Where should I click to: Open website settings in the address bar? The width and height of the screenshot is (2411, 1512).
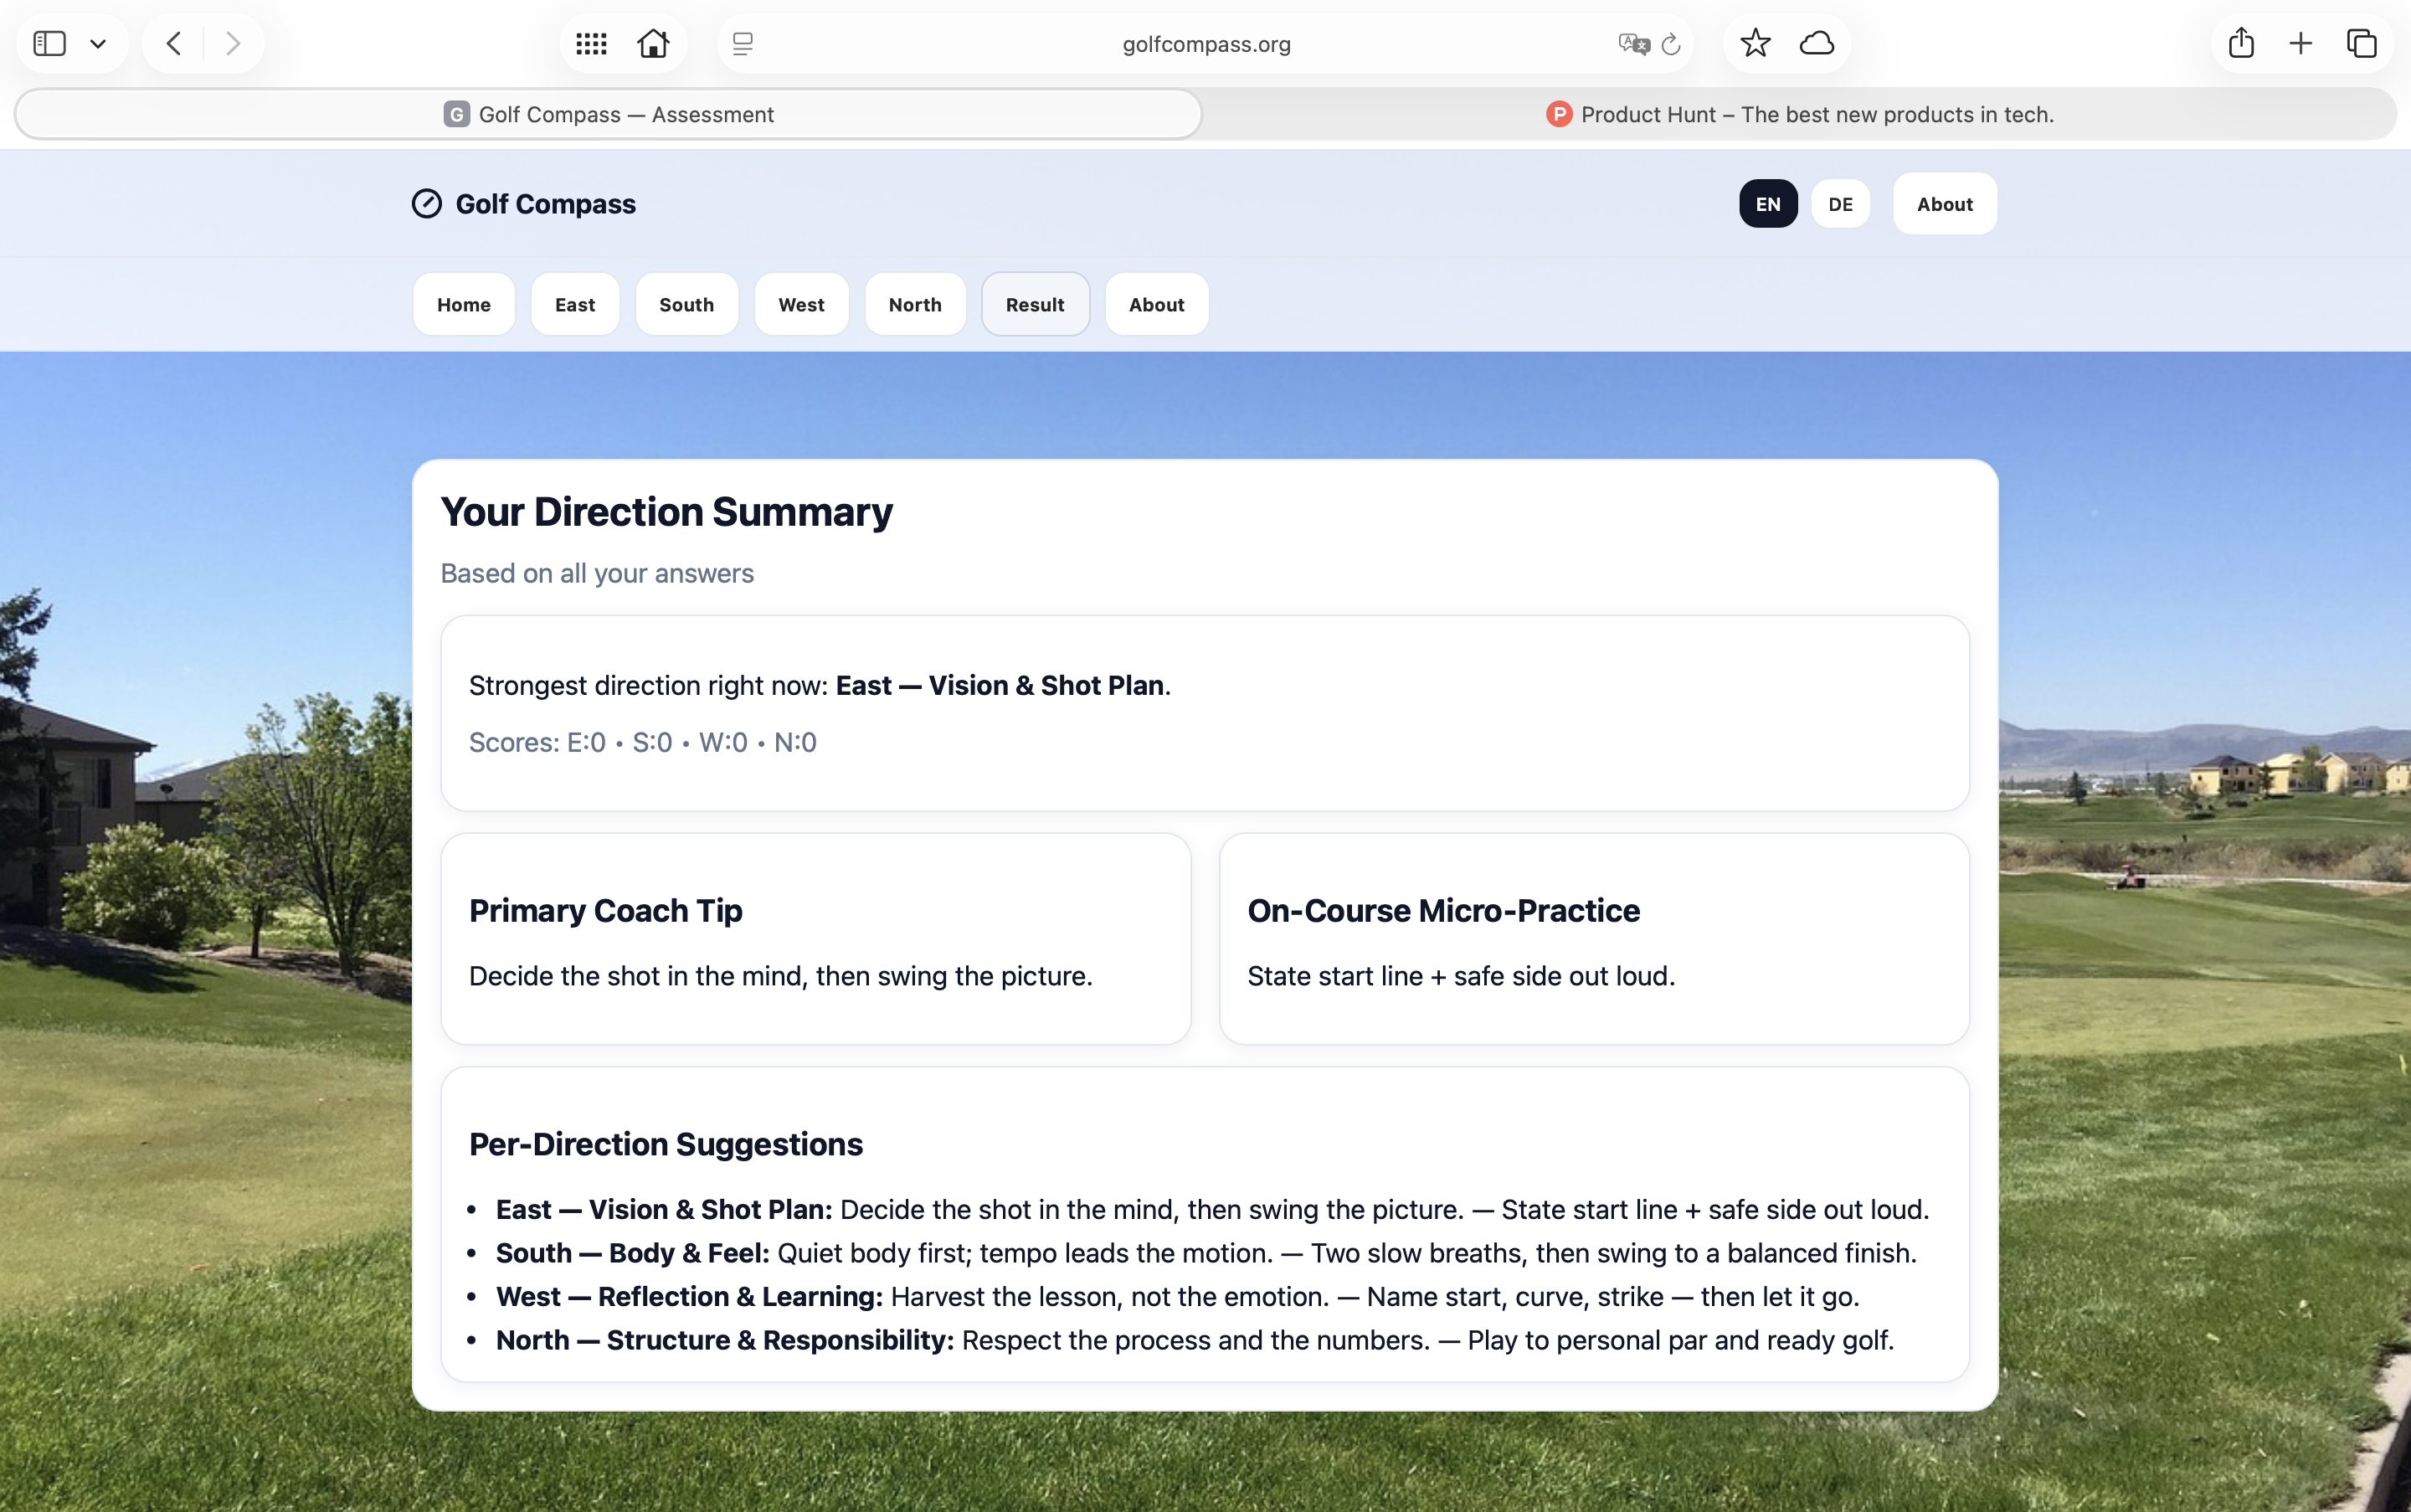(x=741, y=43)
